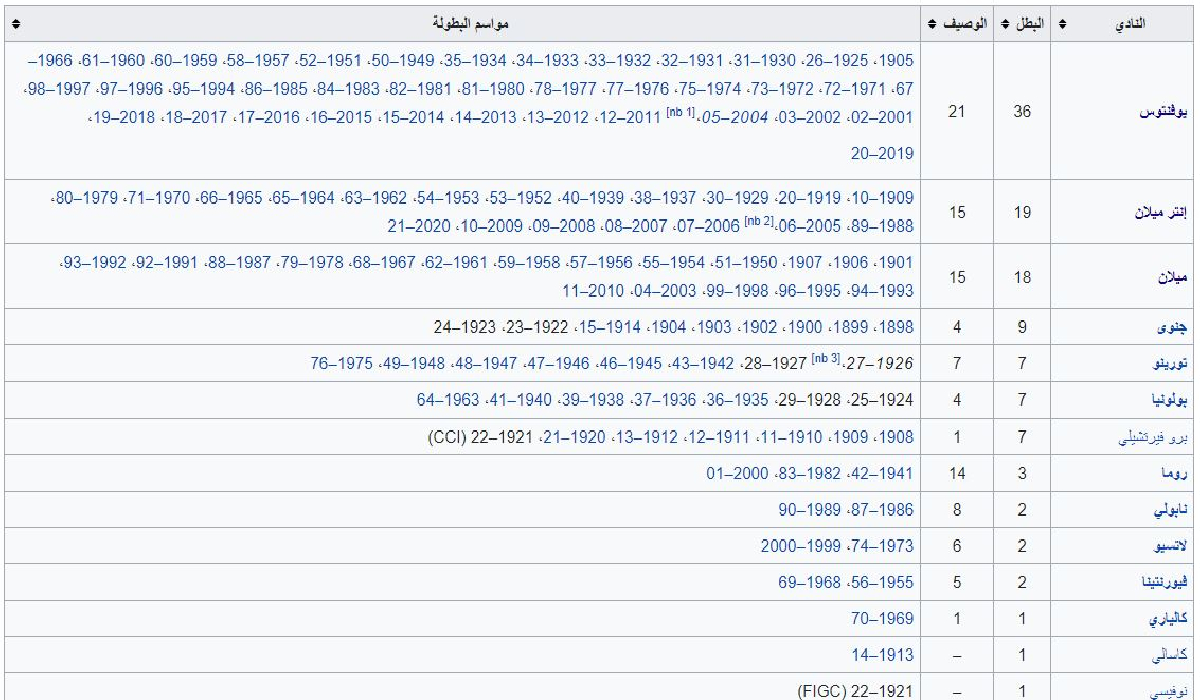The image size is (1200, 700).
Task: Open the 83–1982 season link
Action: point(810,473)
